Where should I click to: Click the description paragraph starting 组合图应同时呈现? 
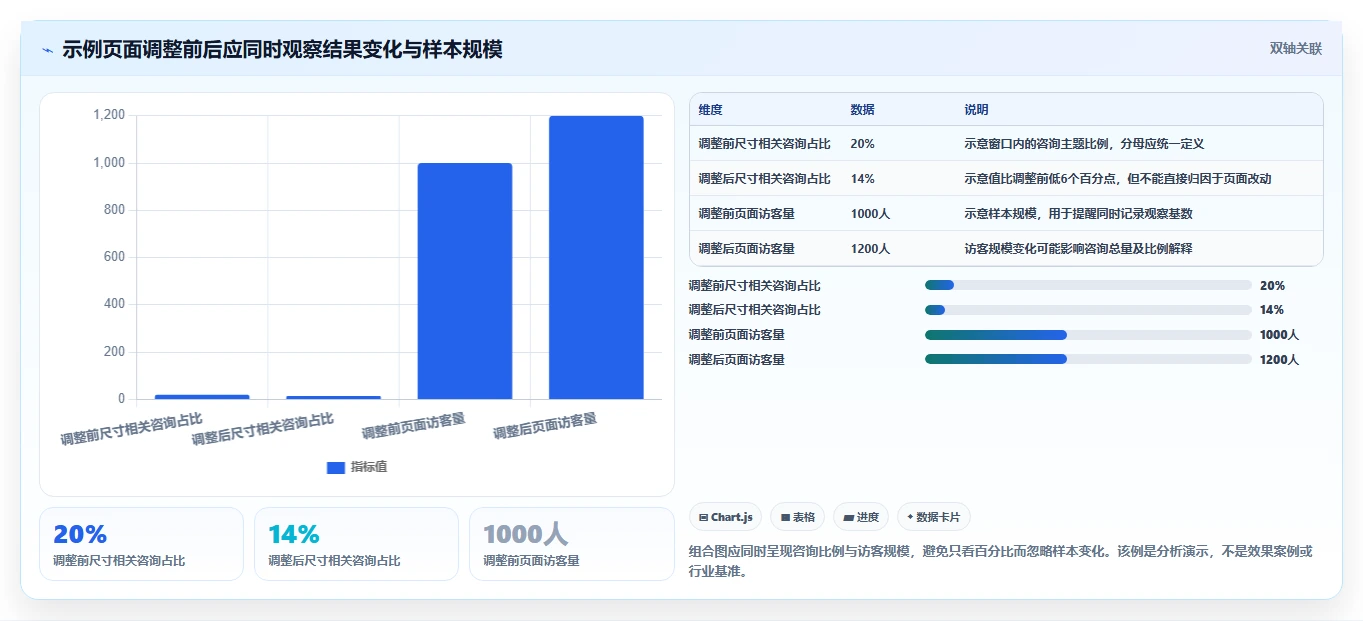(1001, 561)
